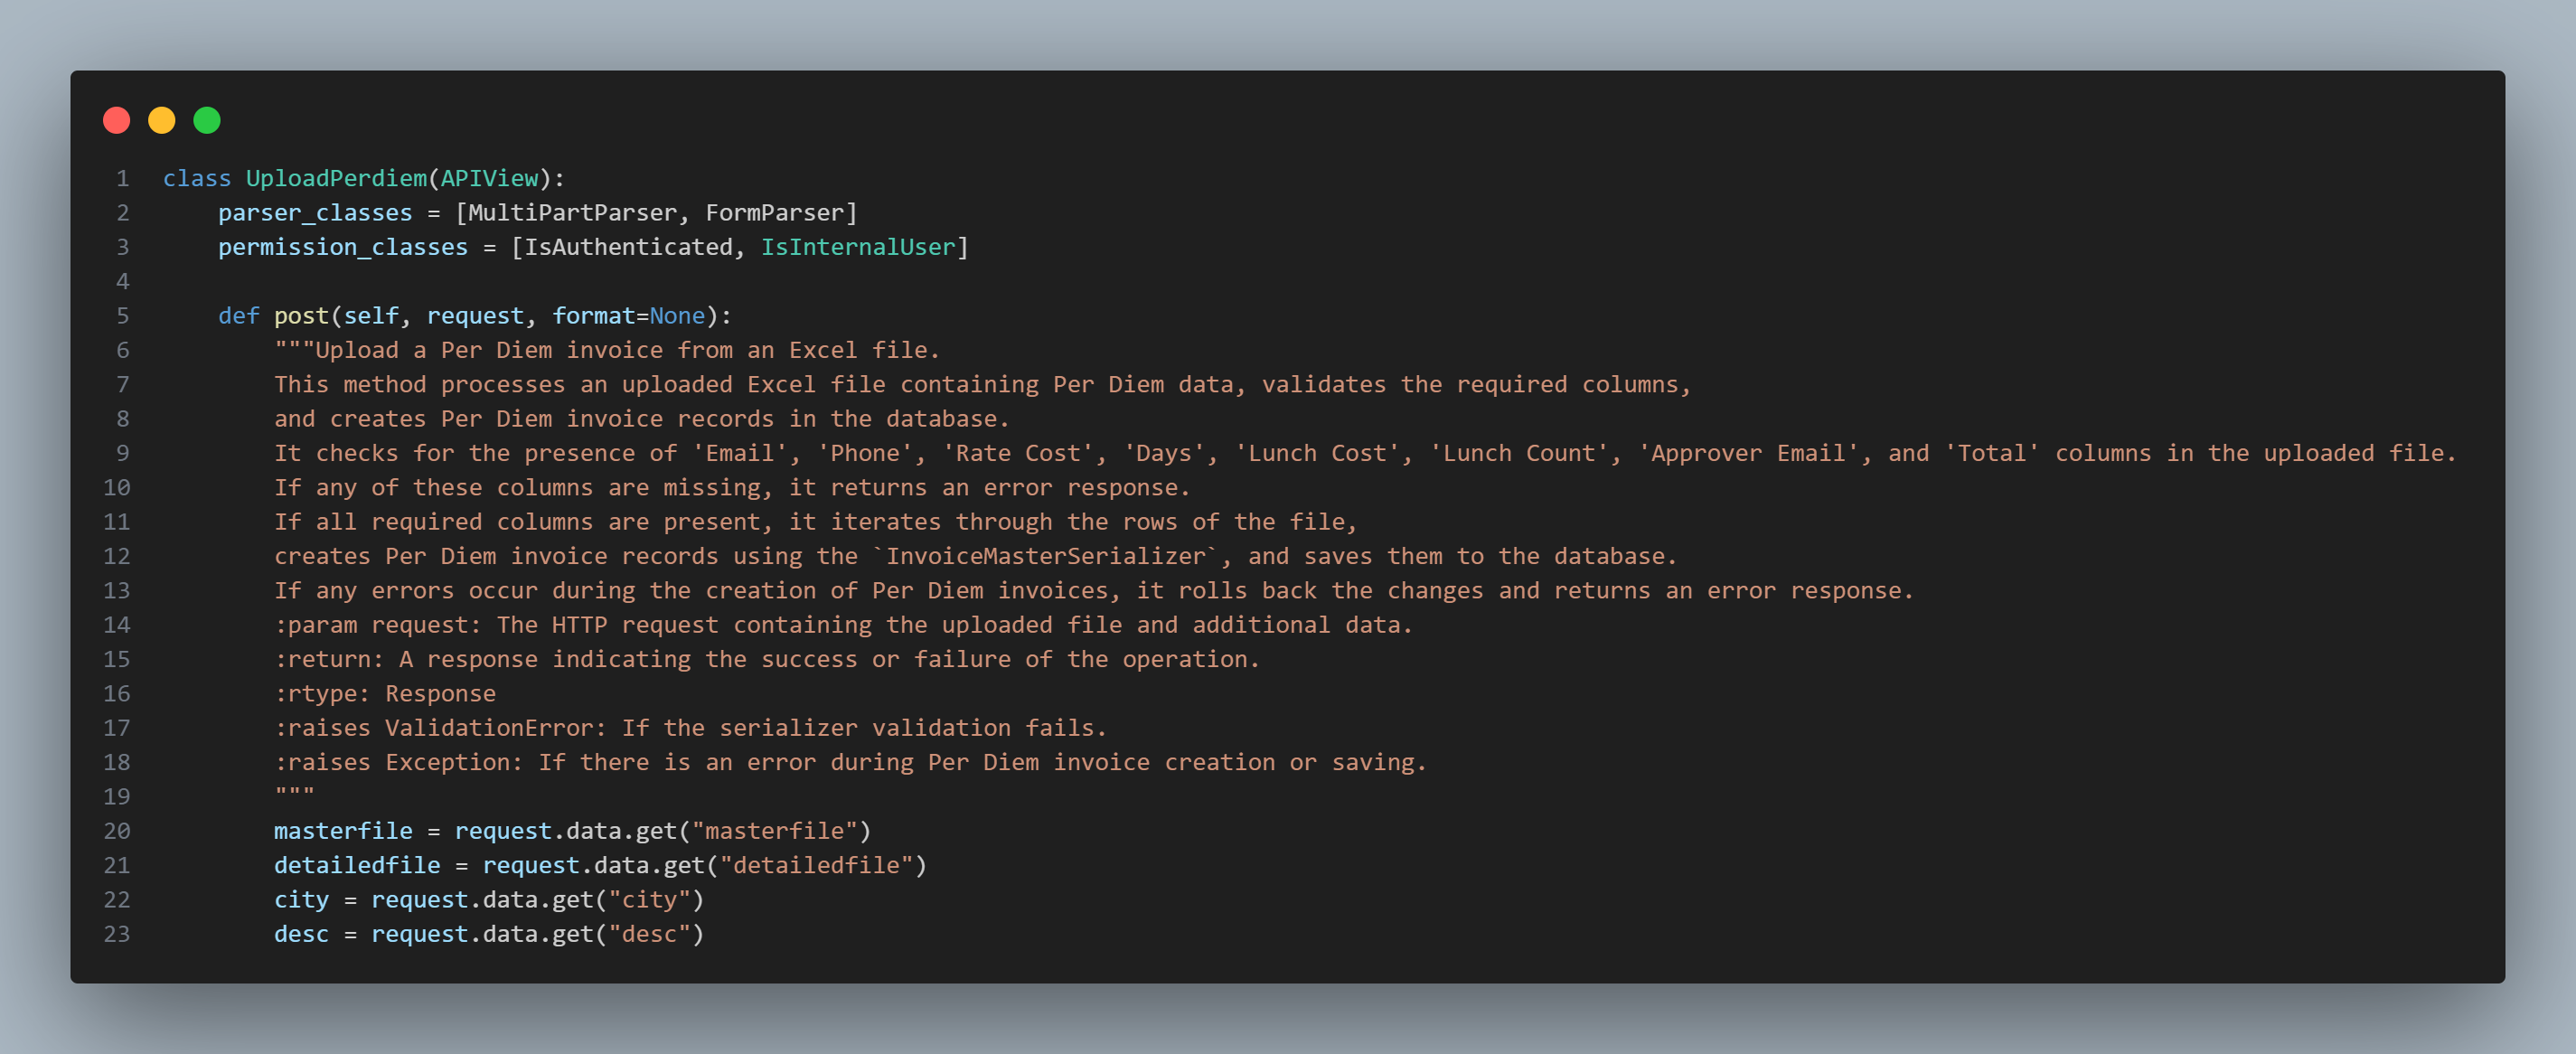Click the yellow minimize dot
Screen dimensions: 2576x1054
162,120
